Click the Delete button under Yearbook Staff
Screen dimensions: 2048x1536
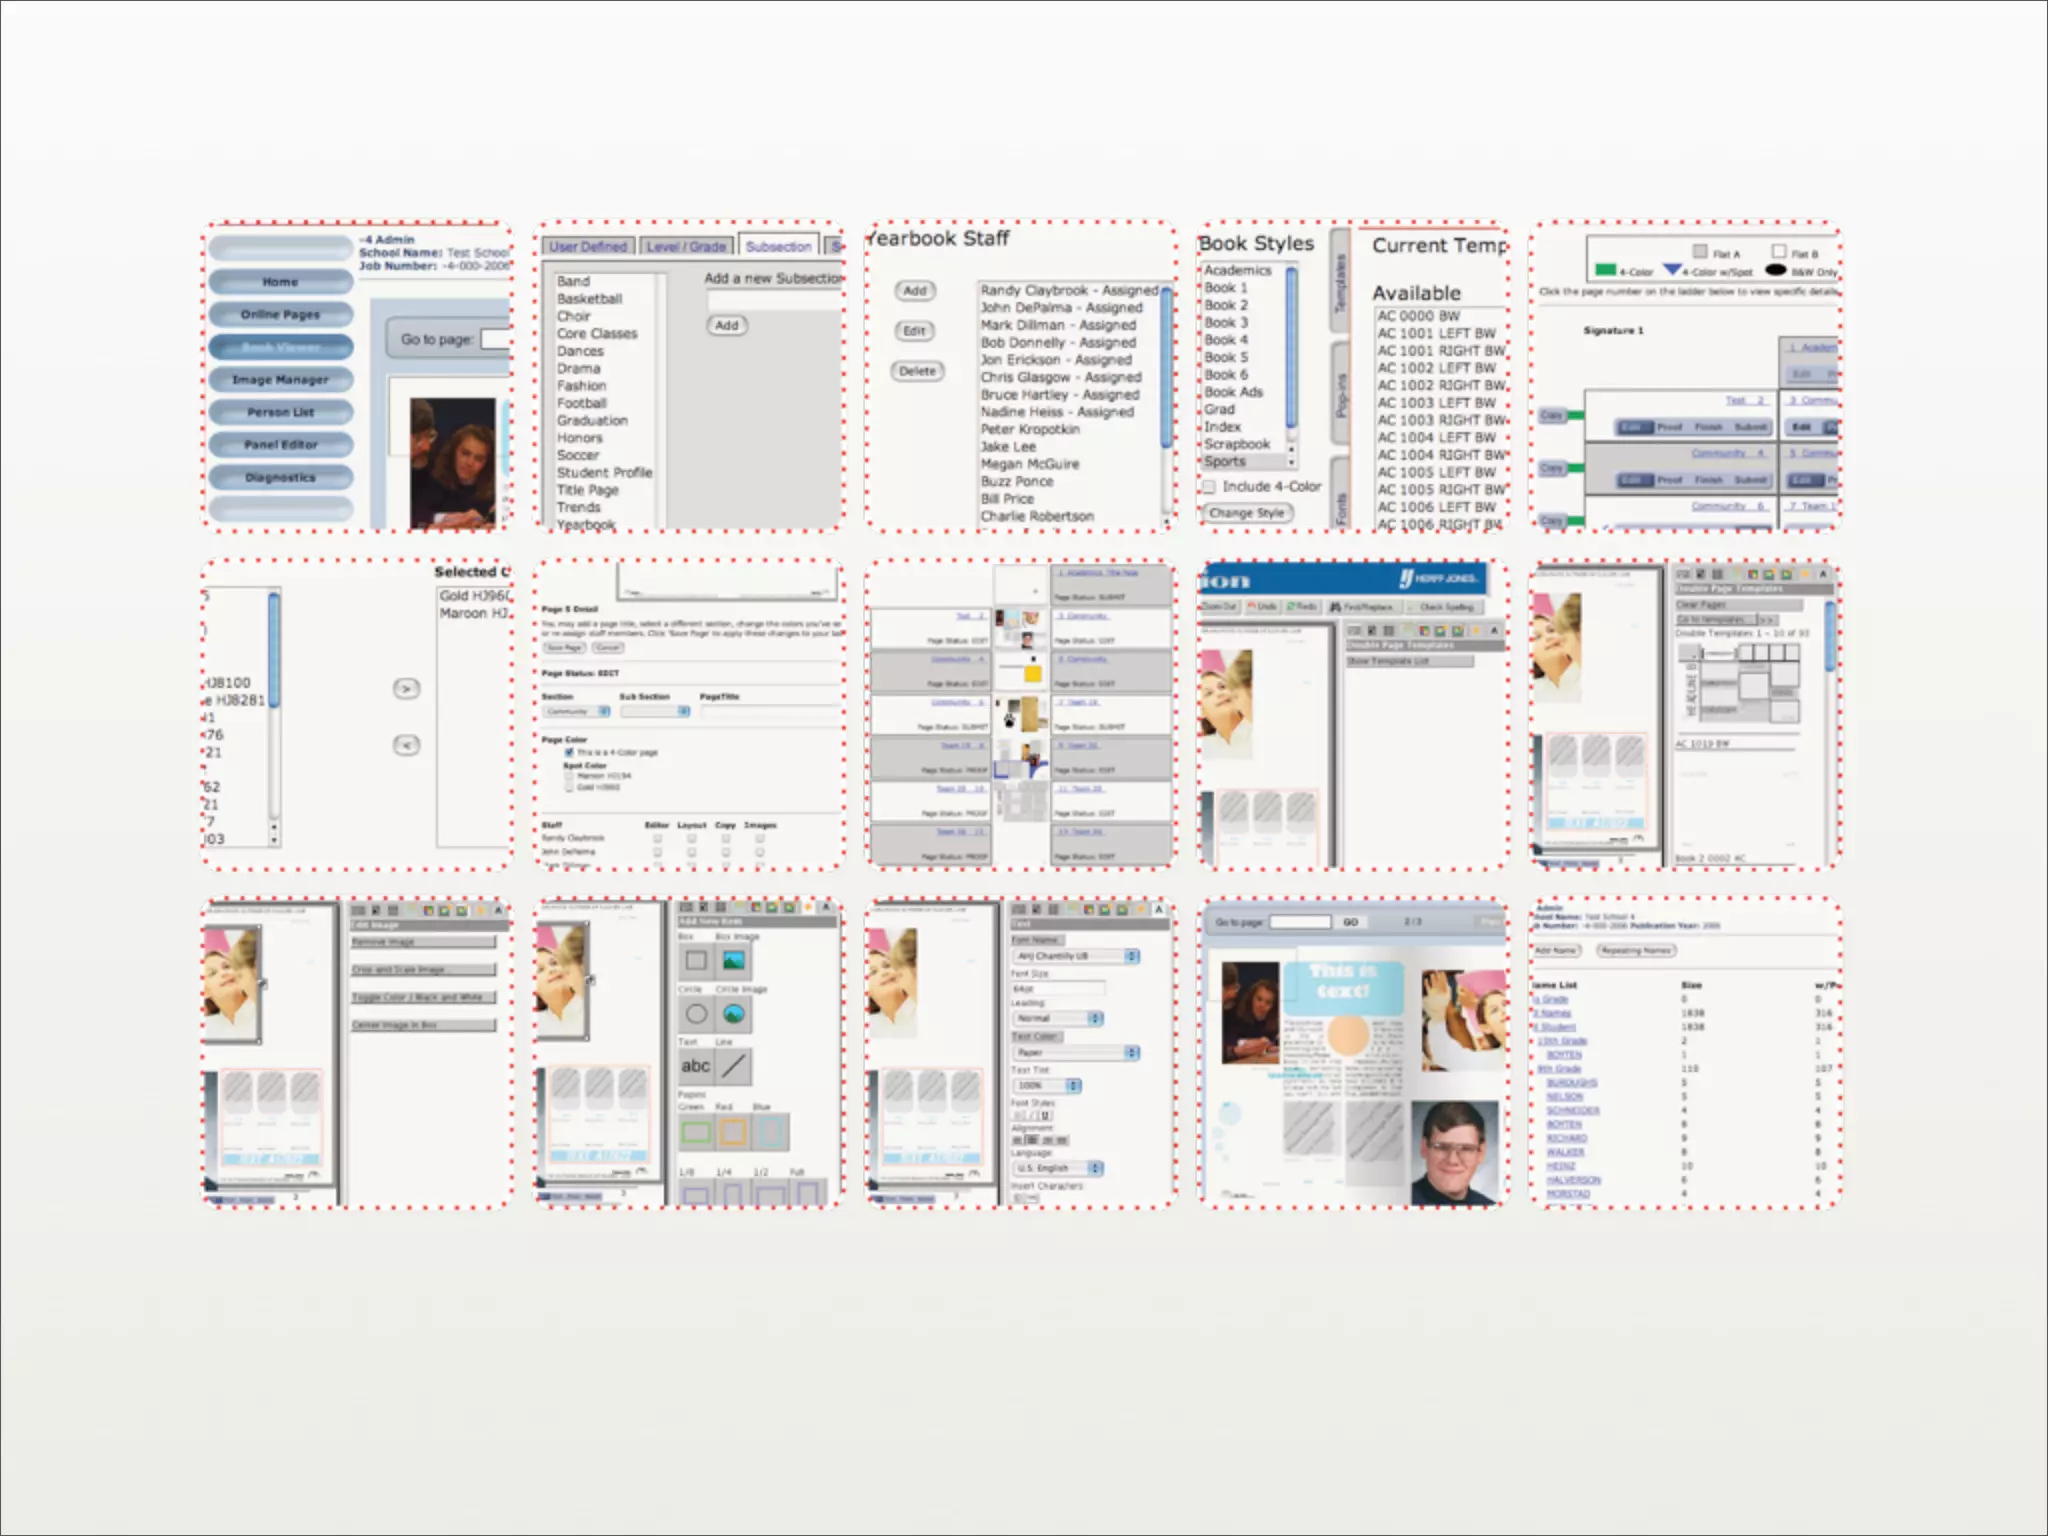(917, 371)
